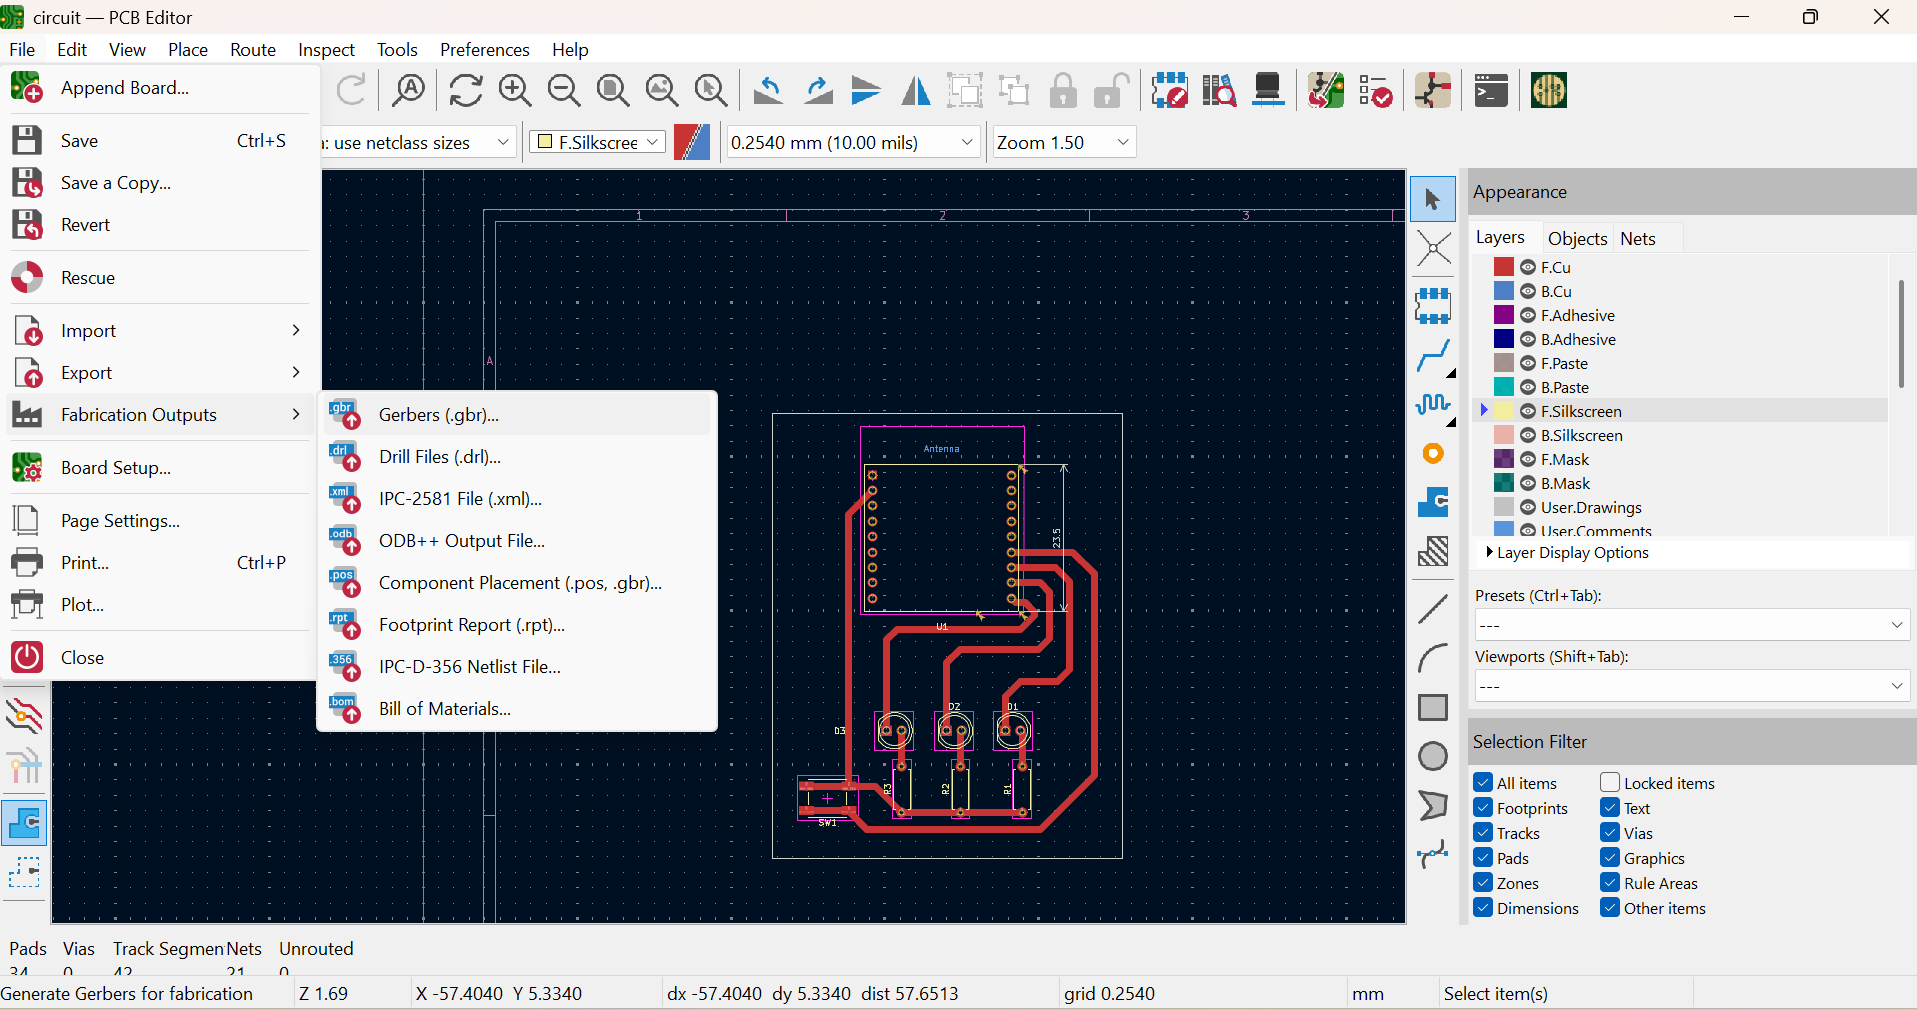Hide the F.Cu layer using eye icon
1917x1010 pixels.
[1528, 267]
